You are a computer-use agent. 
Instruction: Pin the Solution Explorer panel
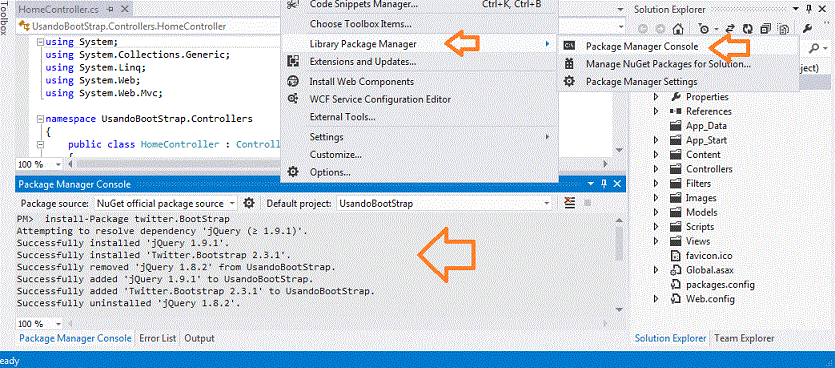click(809, 10)
